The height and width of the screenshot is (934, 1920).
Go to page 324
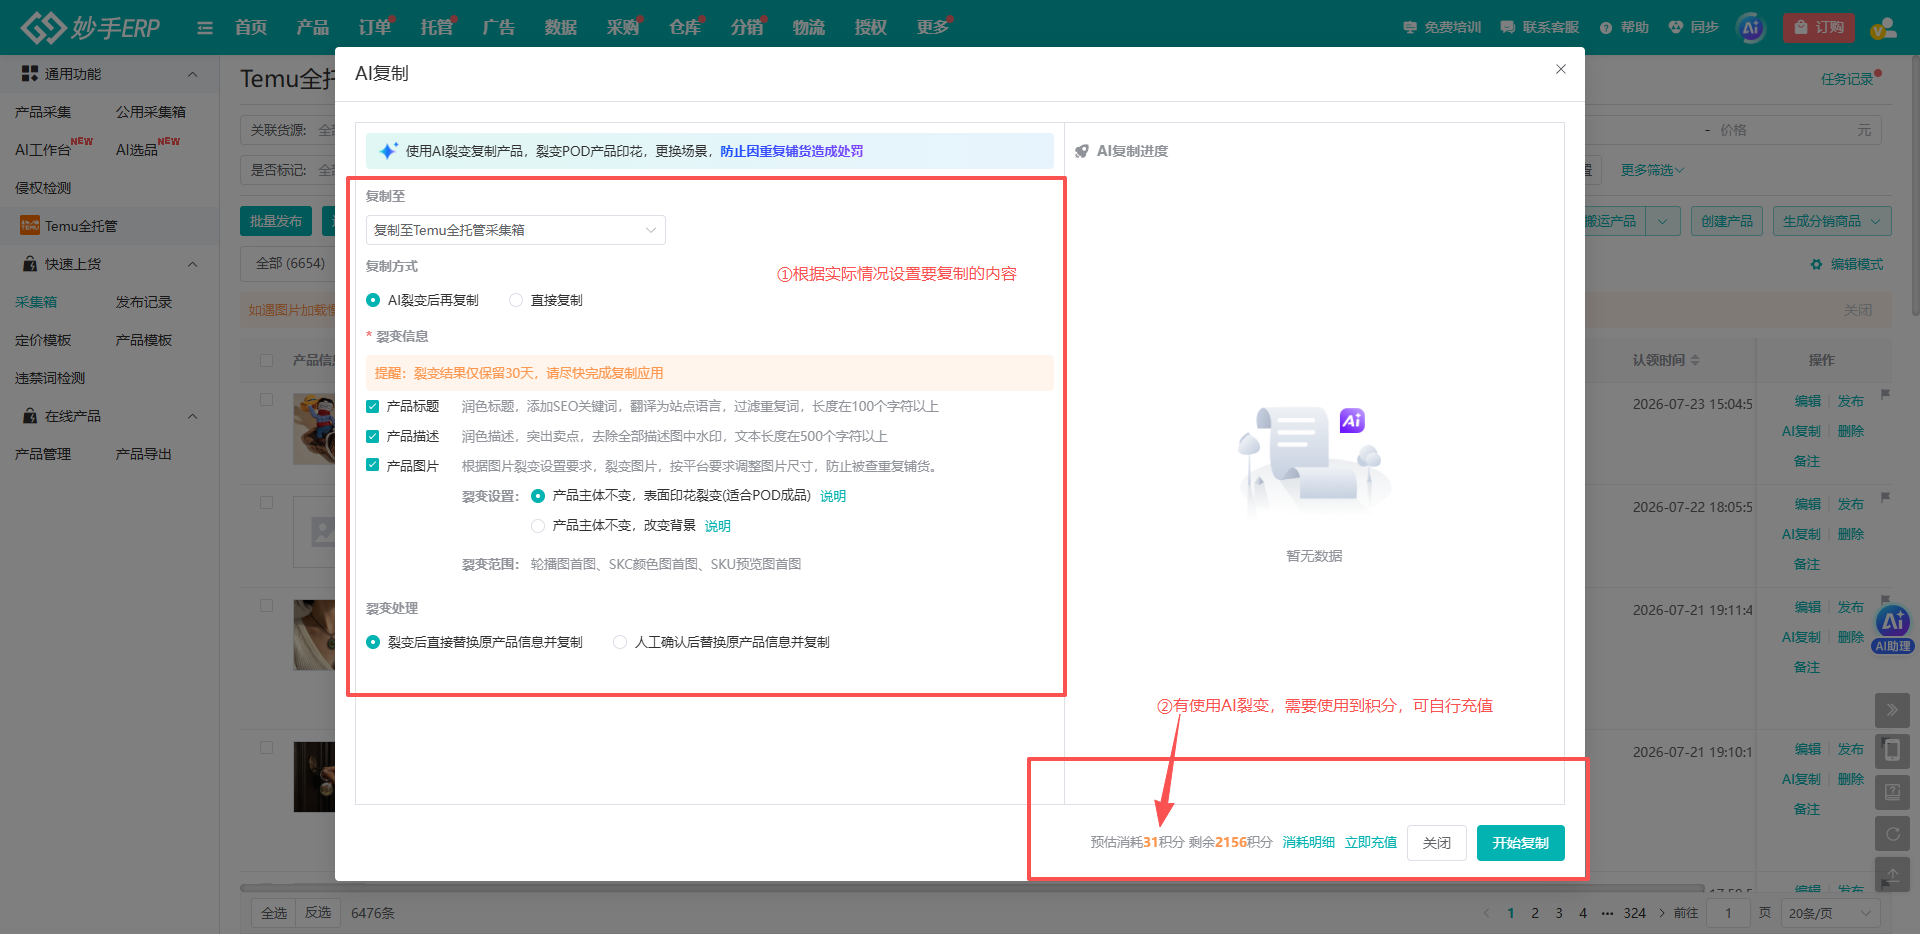(x=1635, y=913)
